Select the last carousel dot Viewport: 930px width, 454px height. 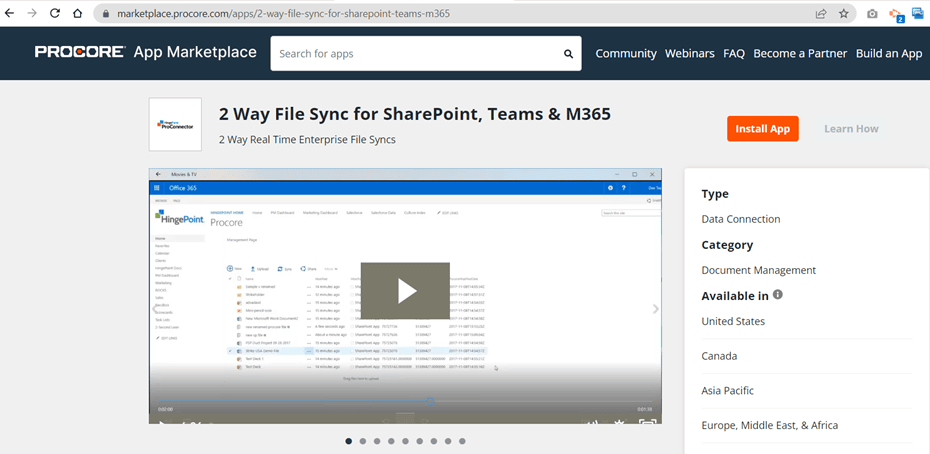(462, 441)
